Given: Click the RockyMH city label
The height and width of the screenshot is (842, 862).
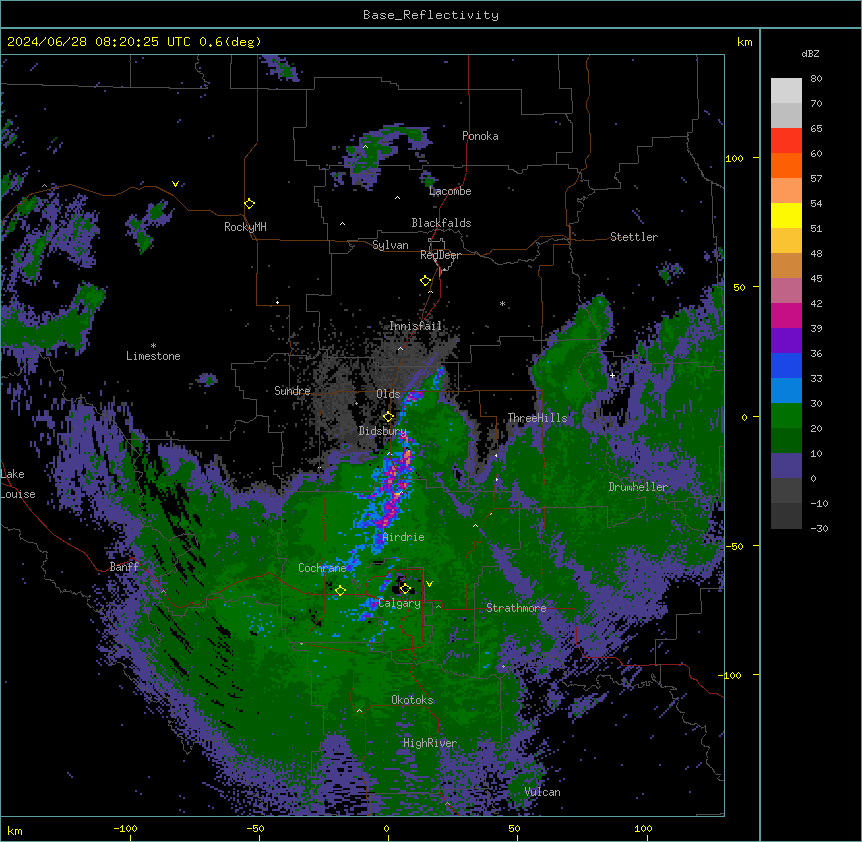Looking at the screenshot, I should click(x=245, y=227).
